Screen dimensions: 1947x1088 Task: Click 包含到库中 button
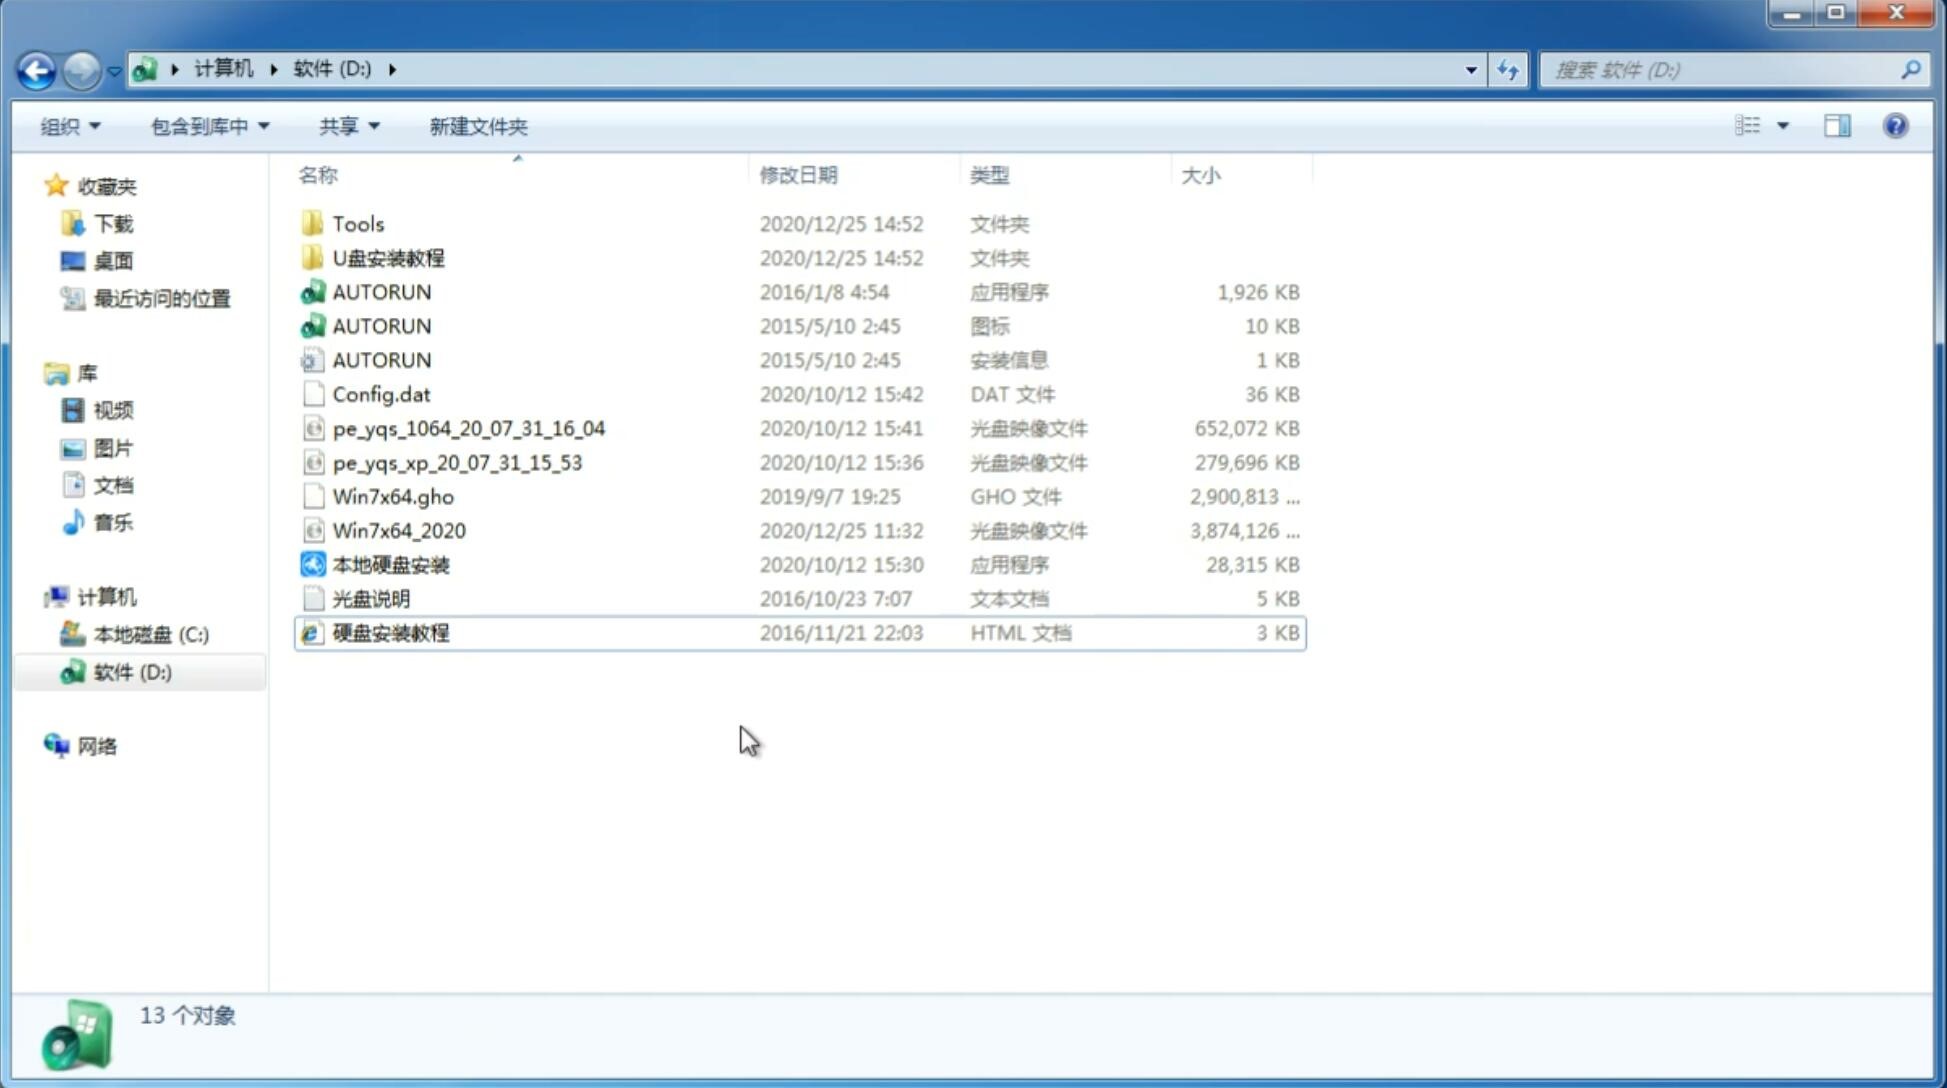tap(209, 126)
